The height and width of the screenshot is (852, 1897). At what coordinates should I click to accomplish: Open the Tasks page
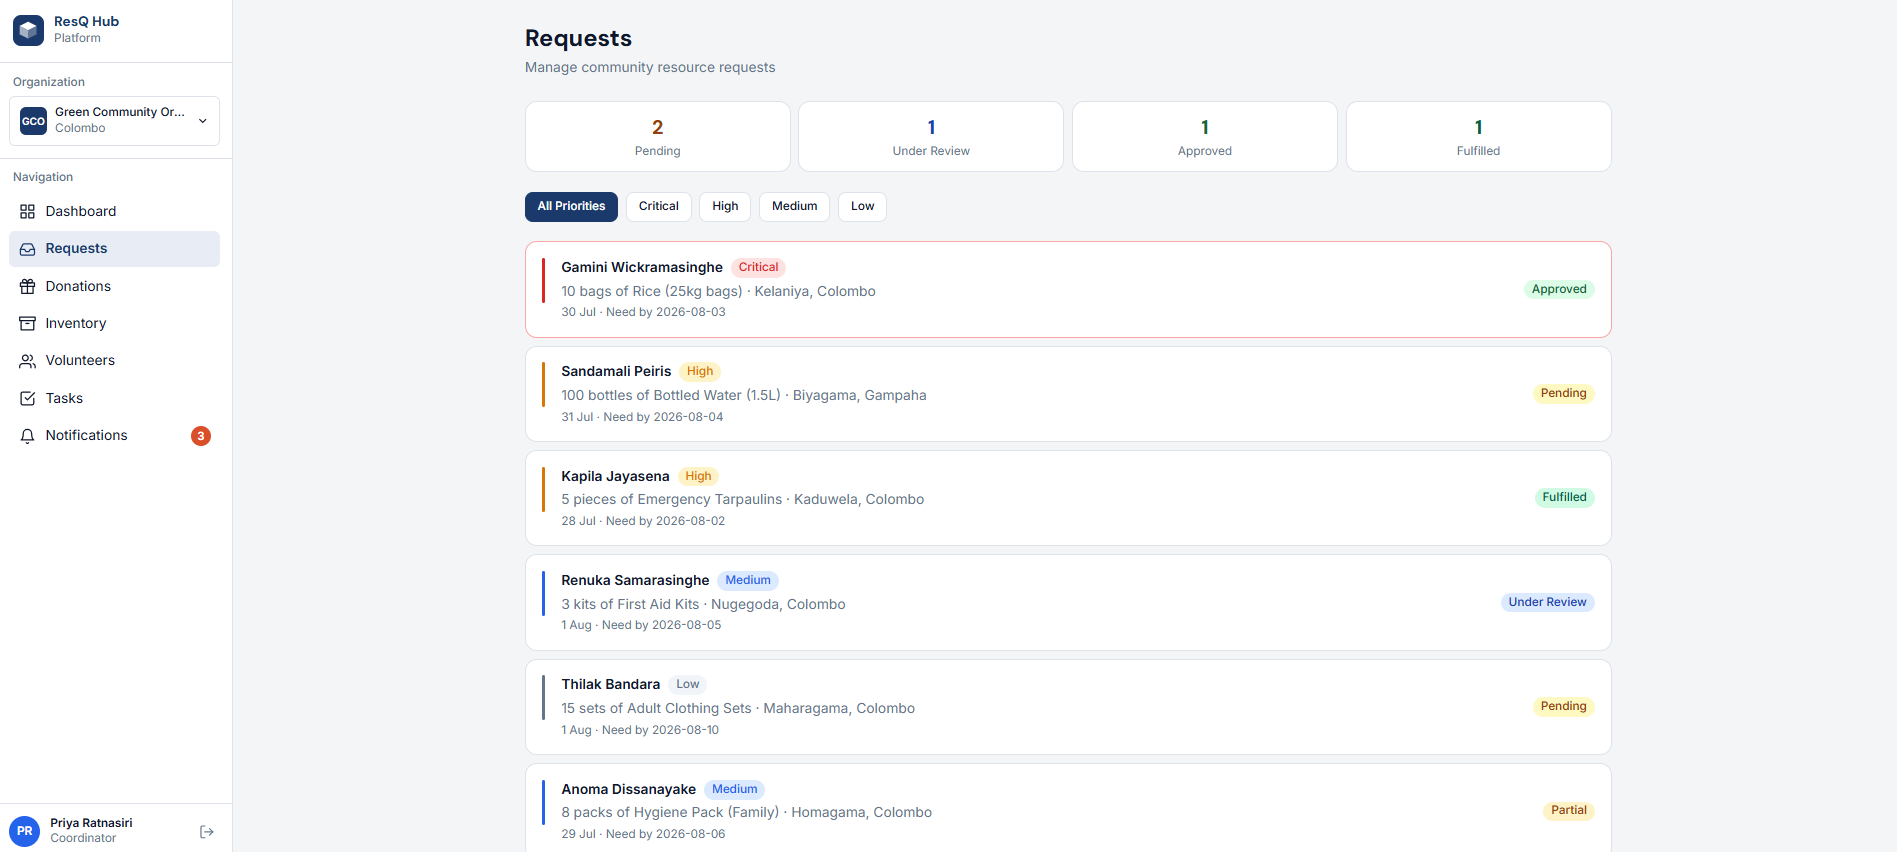tap(115, 399)
